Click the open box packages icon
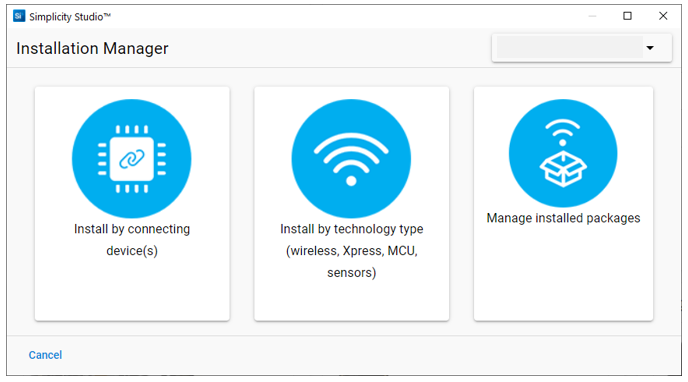688x382 pixels. click(x=563, y=169)
